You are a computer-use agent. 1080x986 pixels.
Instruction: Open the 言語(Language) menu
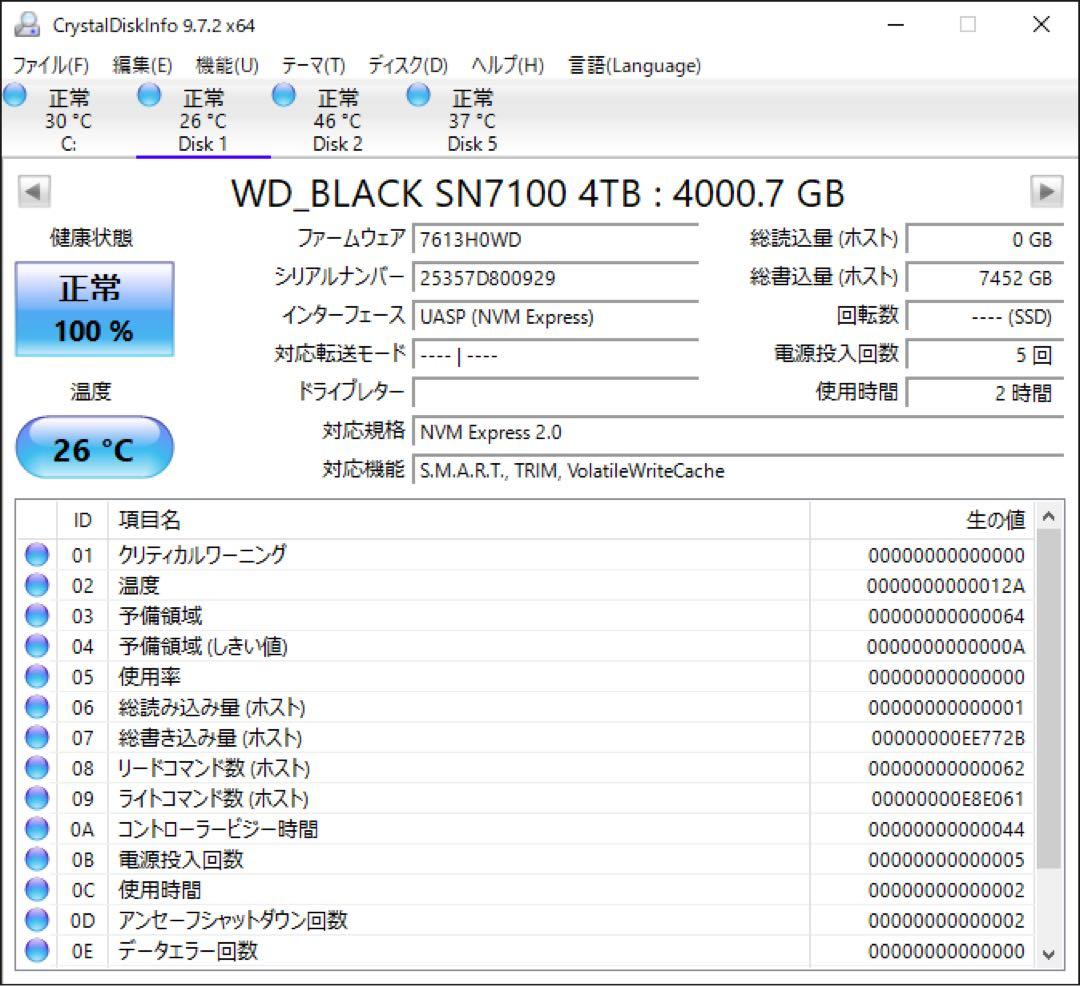634,65
